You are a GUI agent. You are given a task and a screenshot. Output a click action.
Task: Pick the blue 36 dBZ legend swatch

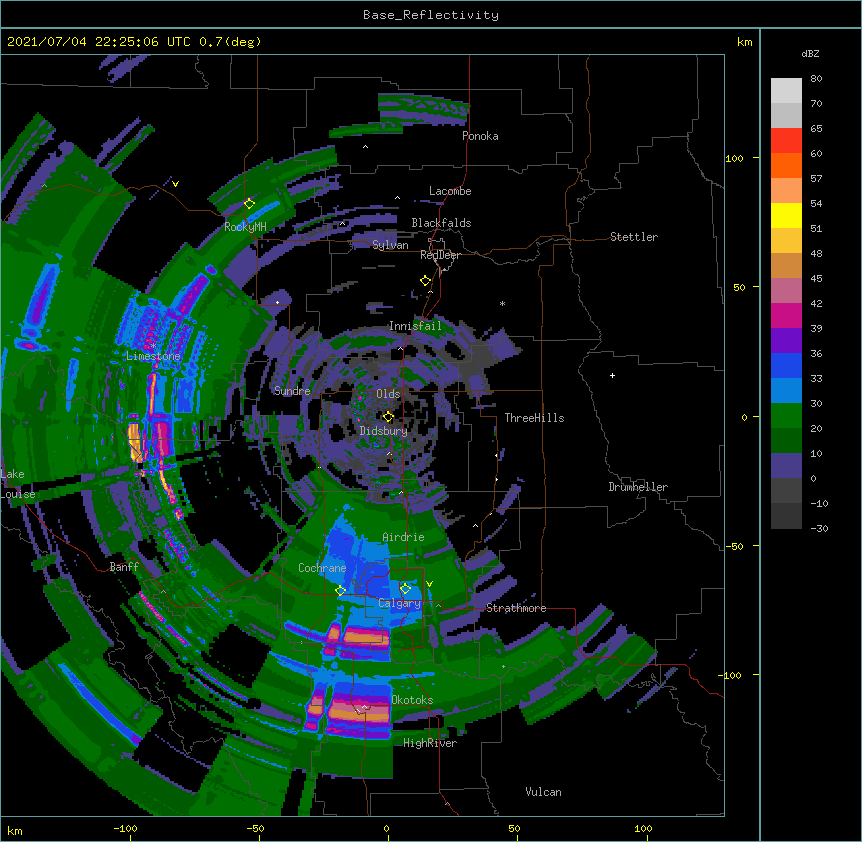pos(786,365)
